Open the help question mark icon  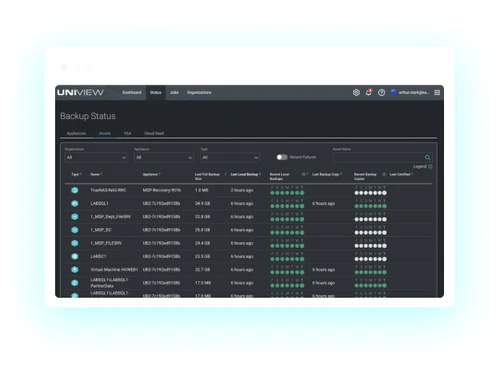click(381, 92)
